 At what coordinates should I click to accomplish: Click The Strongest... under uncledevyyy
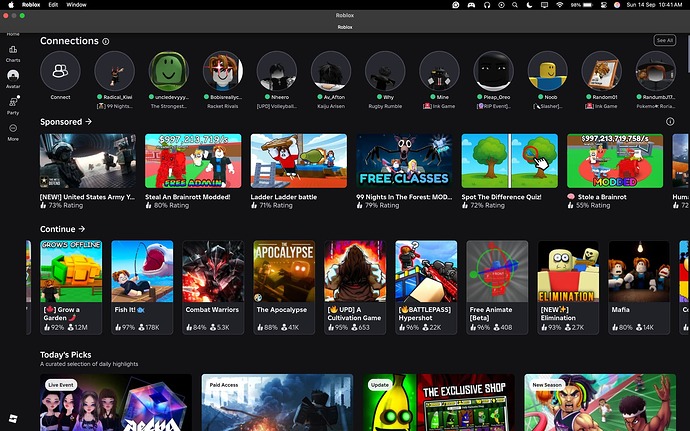pos(169,106)
